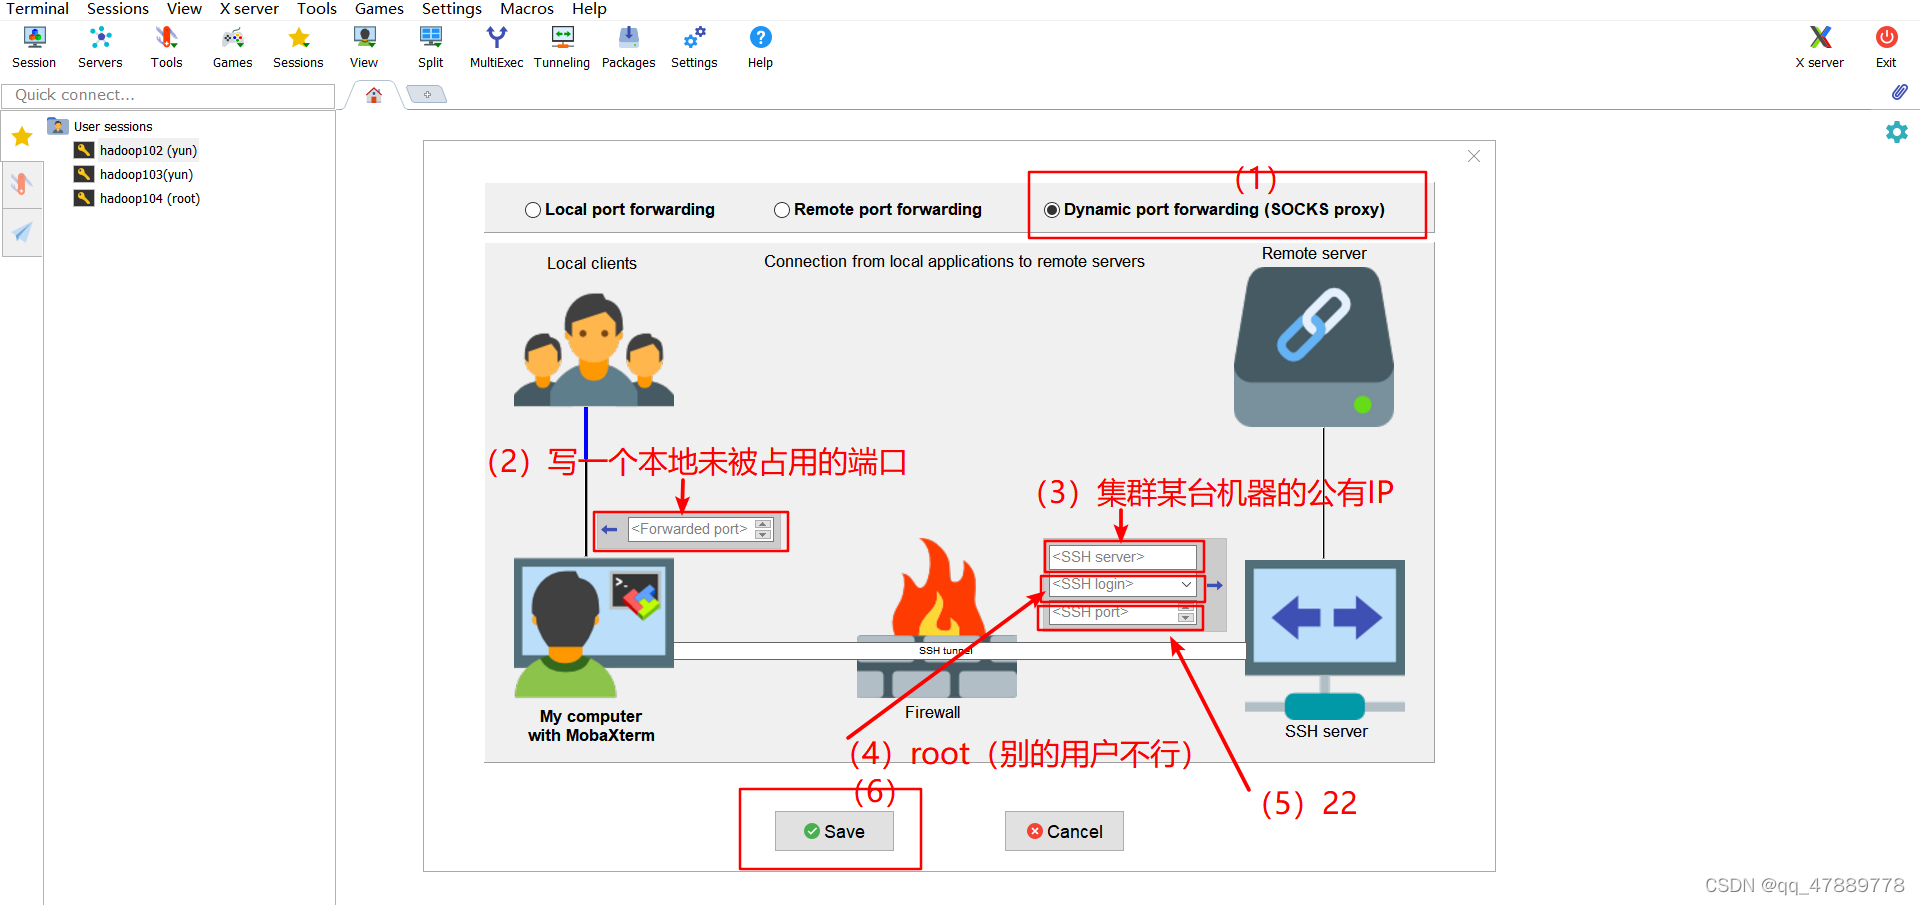Click the Local clients people icon
This screenshot has height=905, width=1920.
point(594,349)
